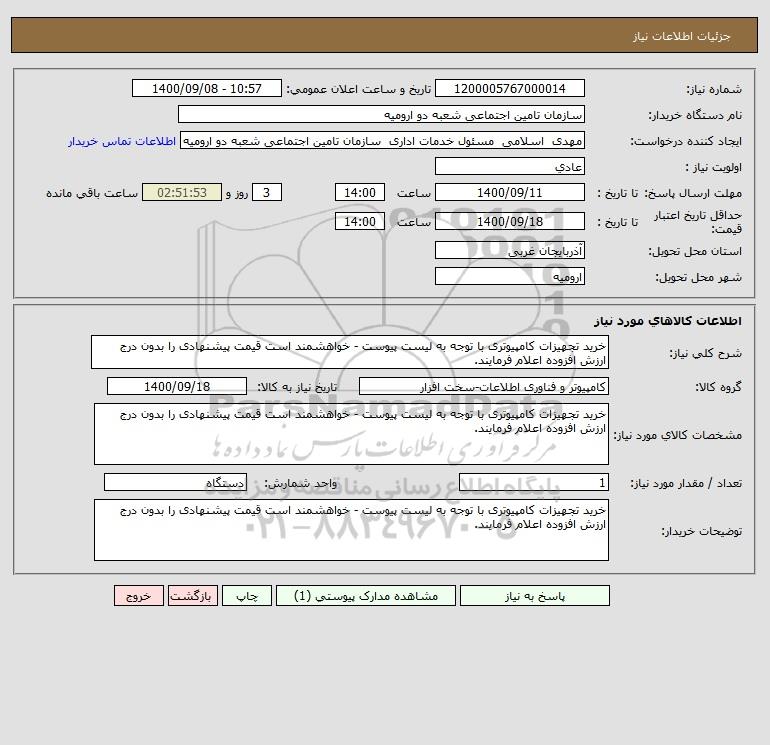The width and height of the screenshot is (770, 745).
Task: Click the مشخصات کالای مورد نیاز text area
Action: click(x=351, y=434)
